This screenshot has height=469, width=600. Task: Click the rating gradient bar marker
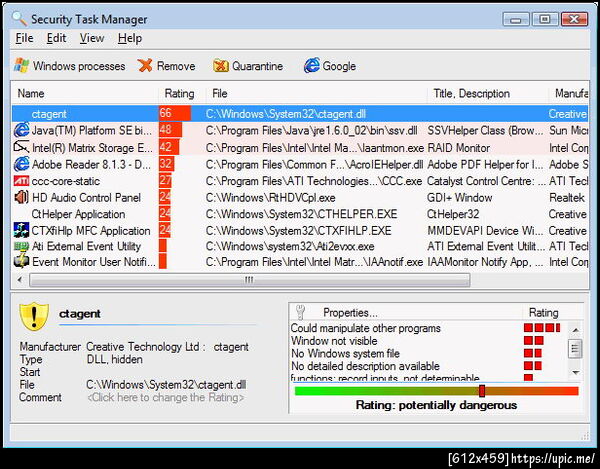click(482, 391)
